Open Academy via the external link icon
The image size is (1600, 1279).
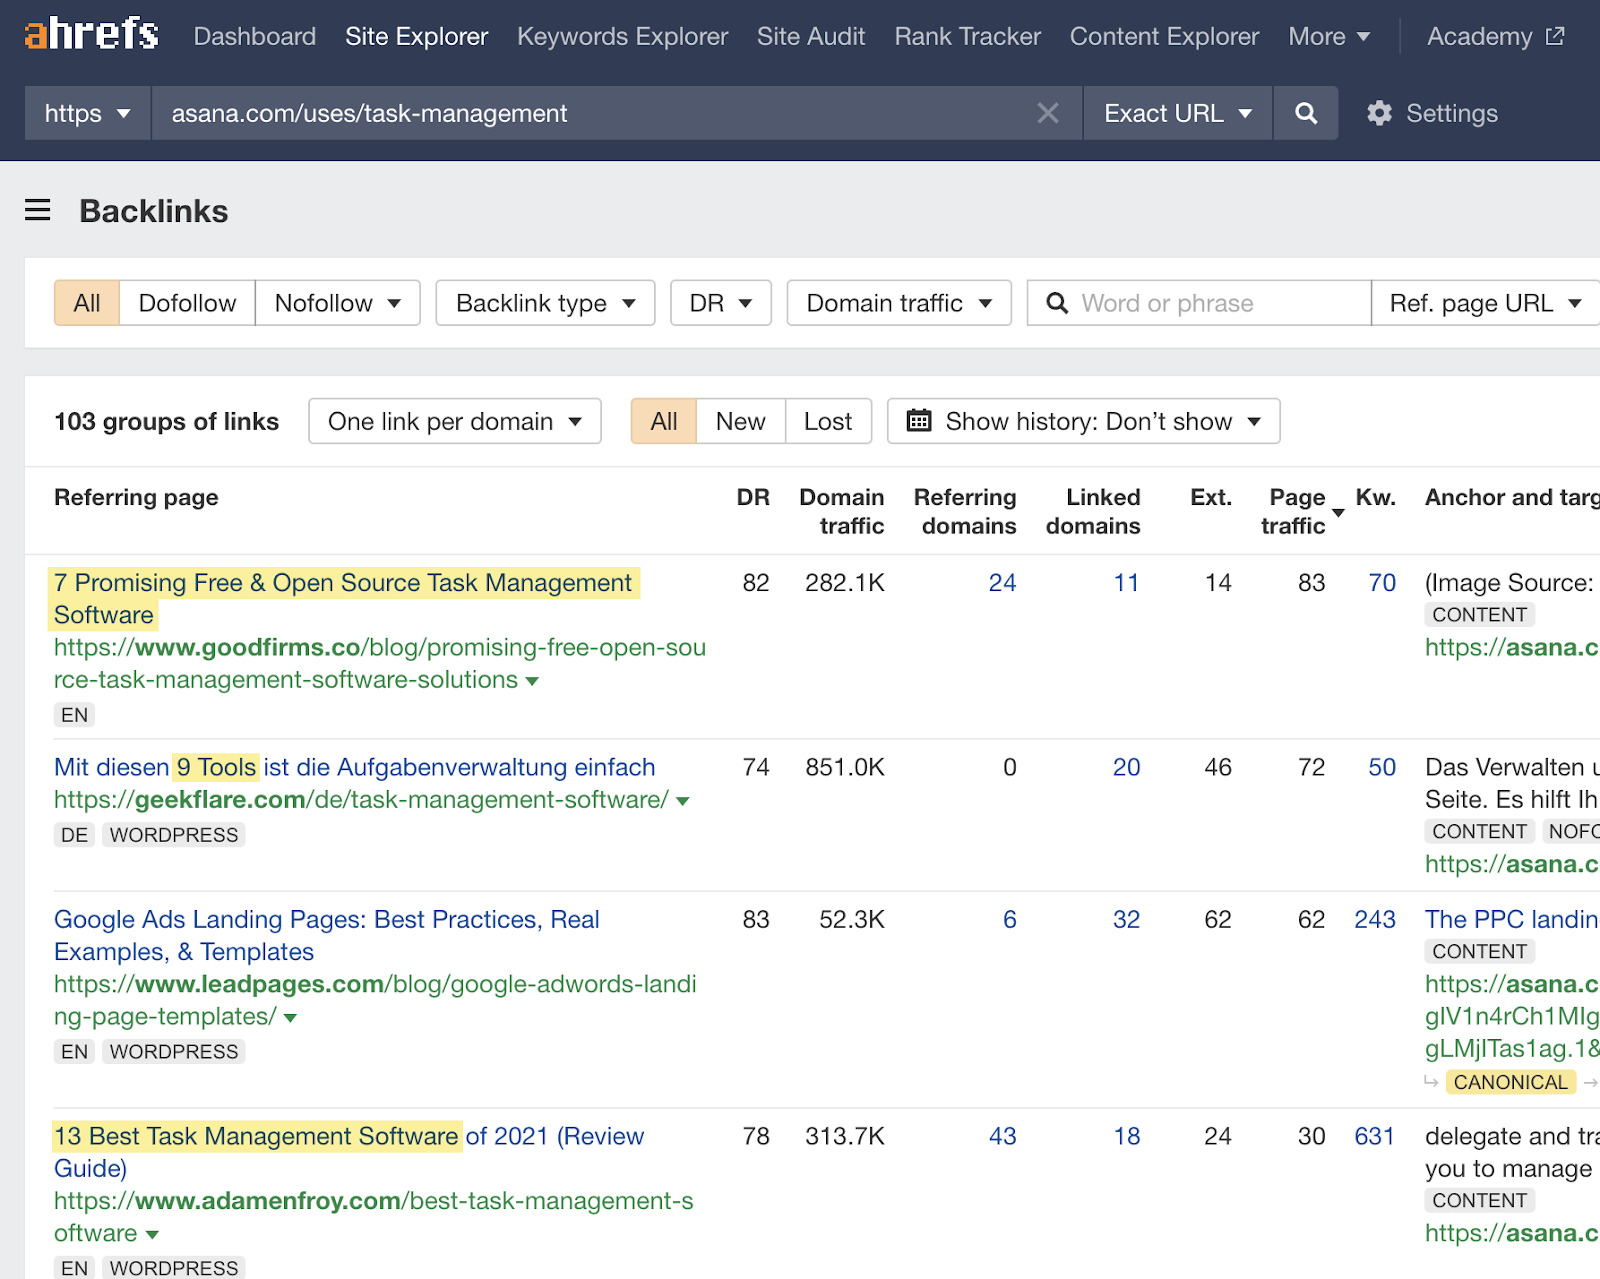[x=1553, y=35]
